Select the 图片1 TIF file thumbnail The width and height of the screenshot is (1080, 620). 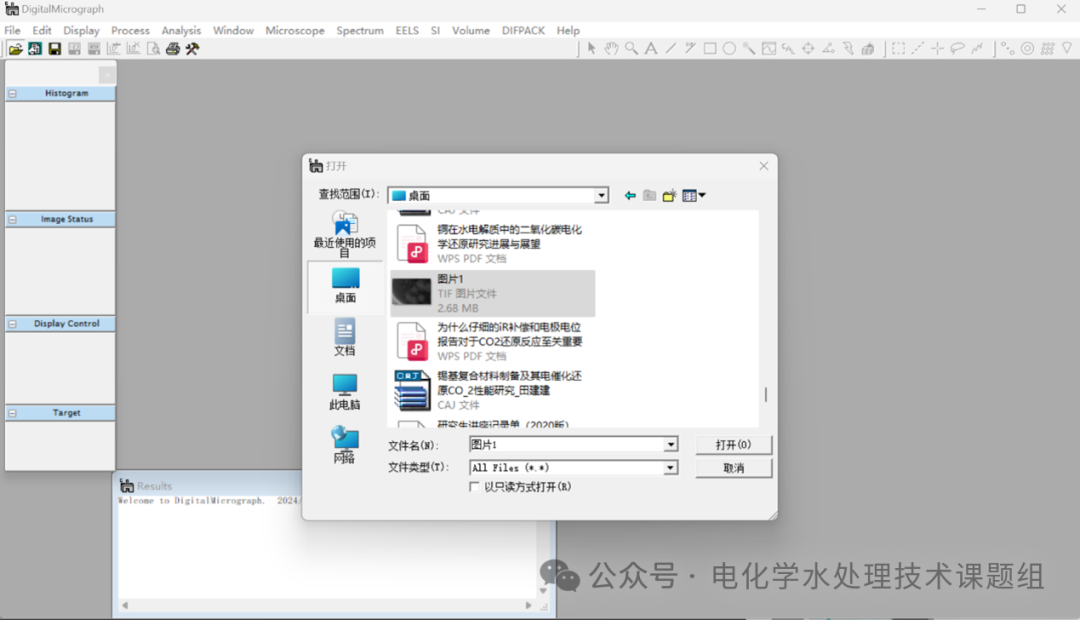[411, 292]
